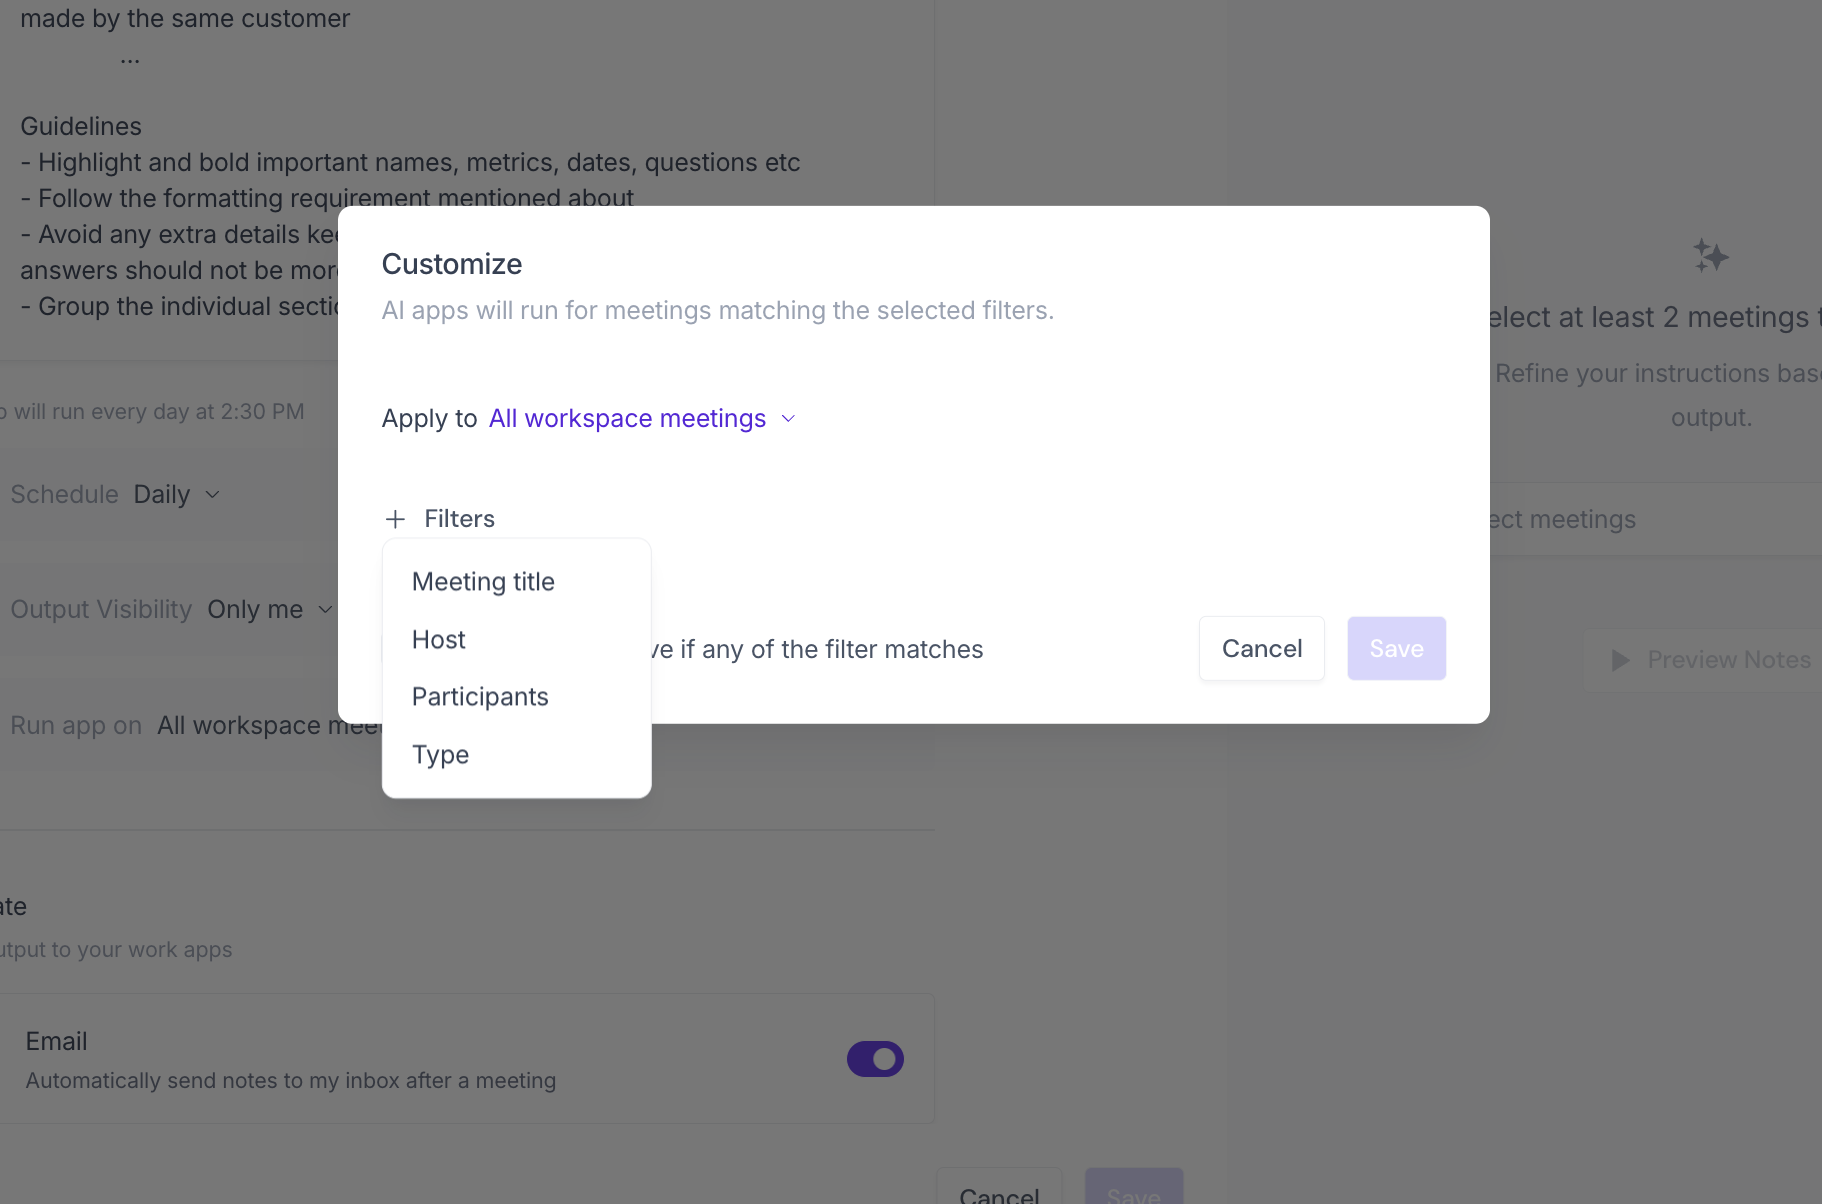Click the sparkle AI icon
The width and height of the screenshot is (1822, 1204).
(1710, 256)
